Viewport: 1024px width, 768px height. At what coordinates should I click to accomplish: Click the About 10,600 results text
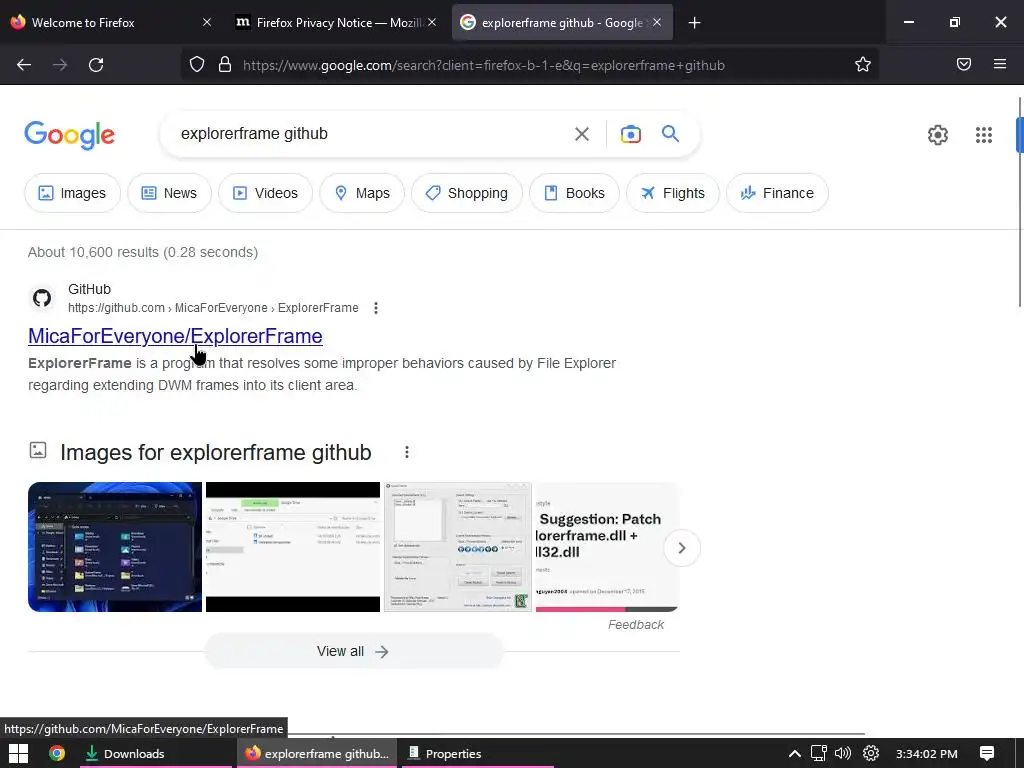143,252
